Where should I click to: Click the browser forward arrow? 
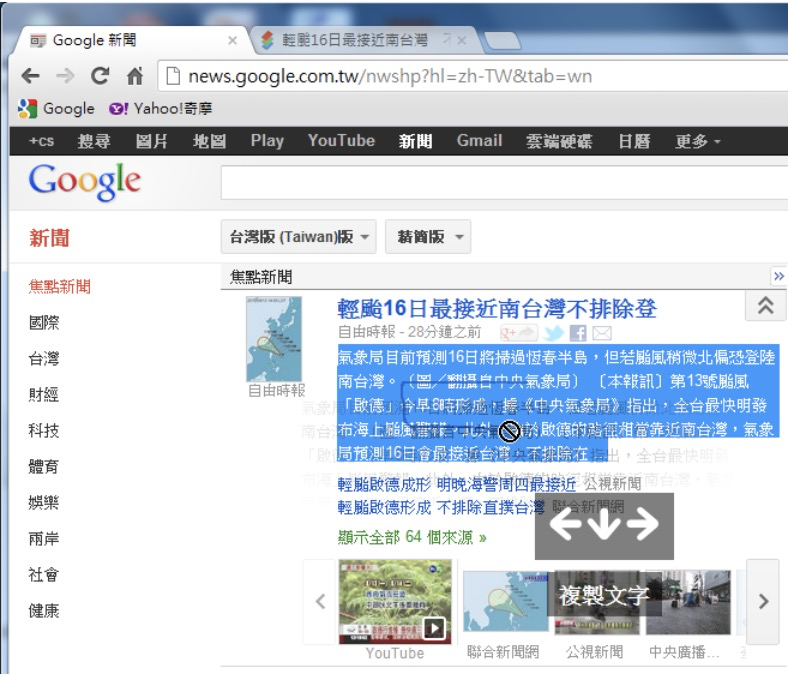click(x=65, y=76)
